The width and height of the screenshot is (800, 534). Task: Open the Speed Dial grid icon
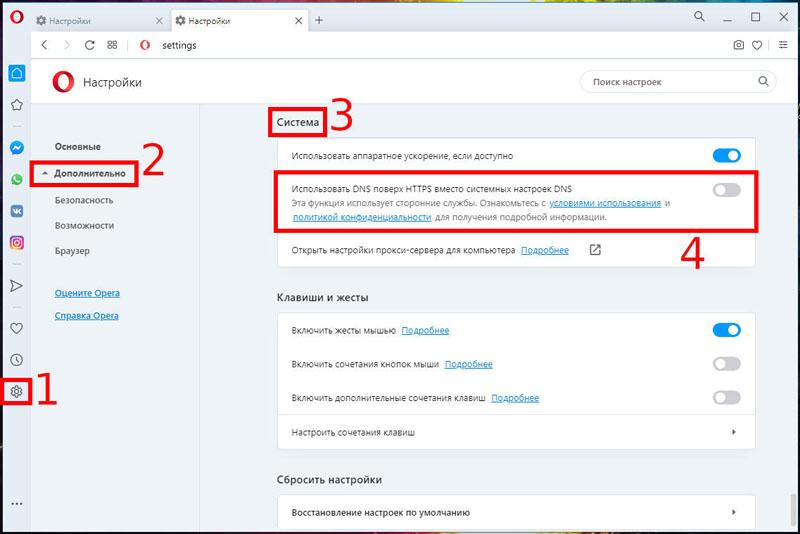tap(112, 45)
